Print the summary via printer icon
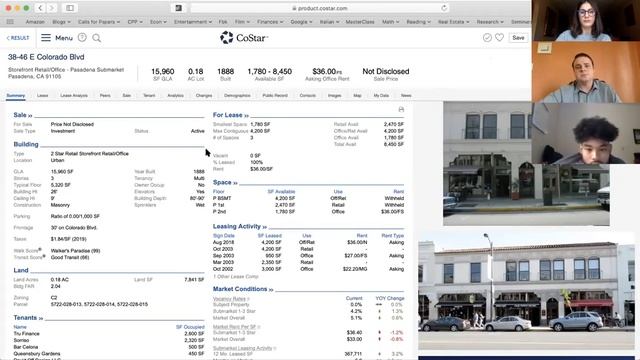Image resolution: width=640 pixels, height=360 pixels. coord(401,109)
